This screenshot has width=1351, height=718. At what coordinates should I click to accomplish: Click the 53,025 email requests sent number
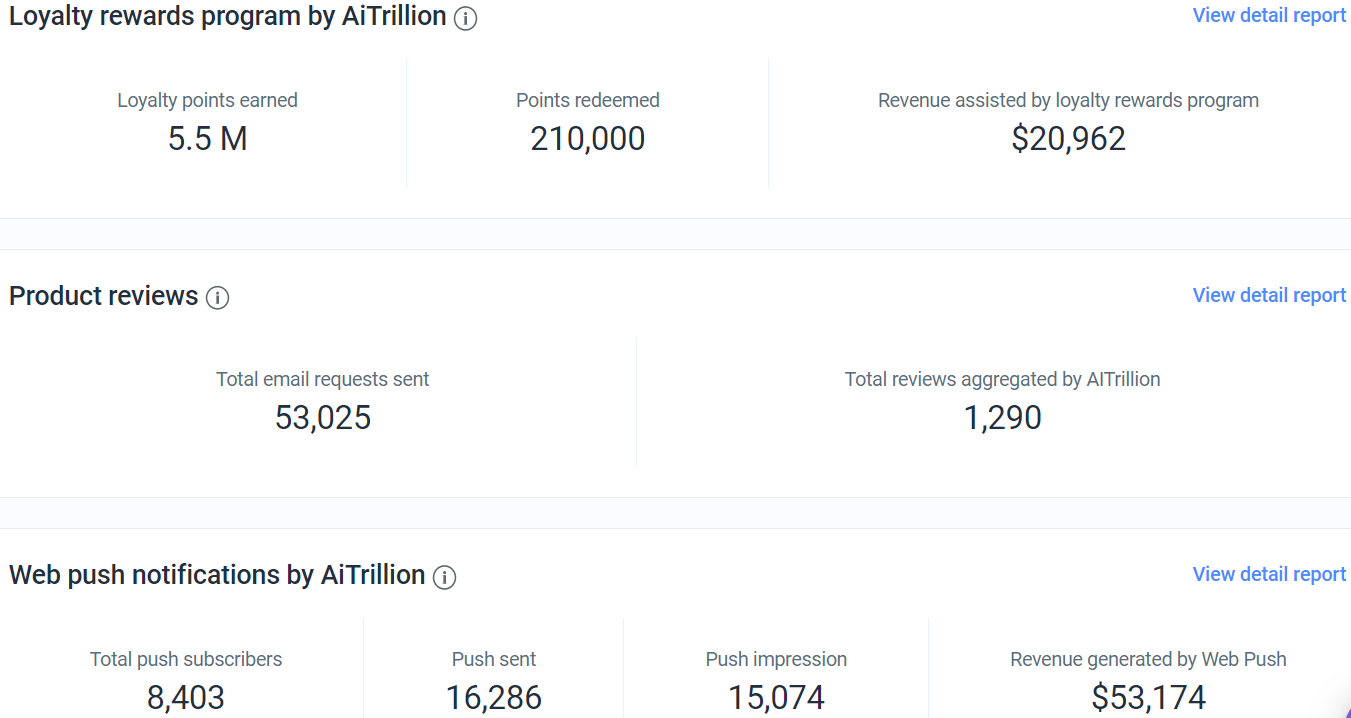(322, 418)
